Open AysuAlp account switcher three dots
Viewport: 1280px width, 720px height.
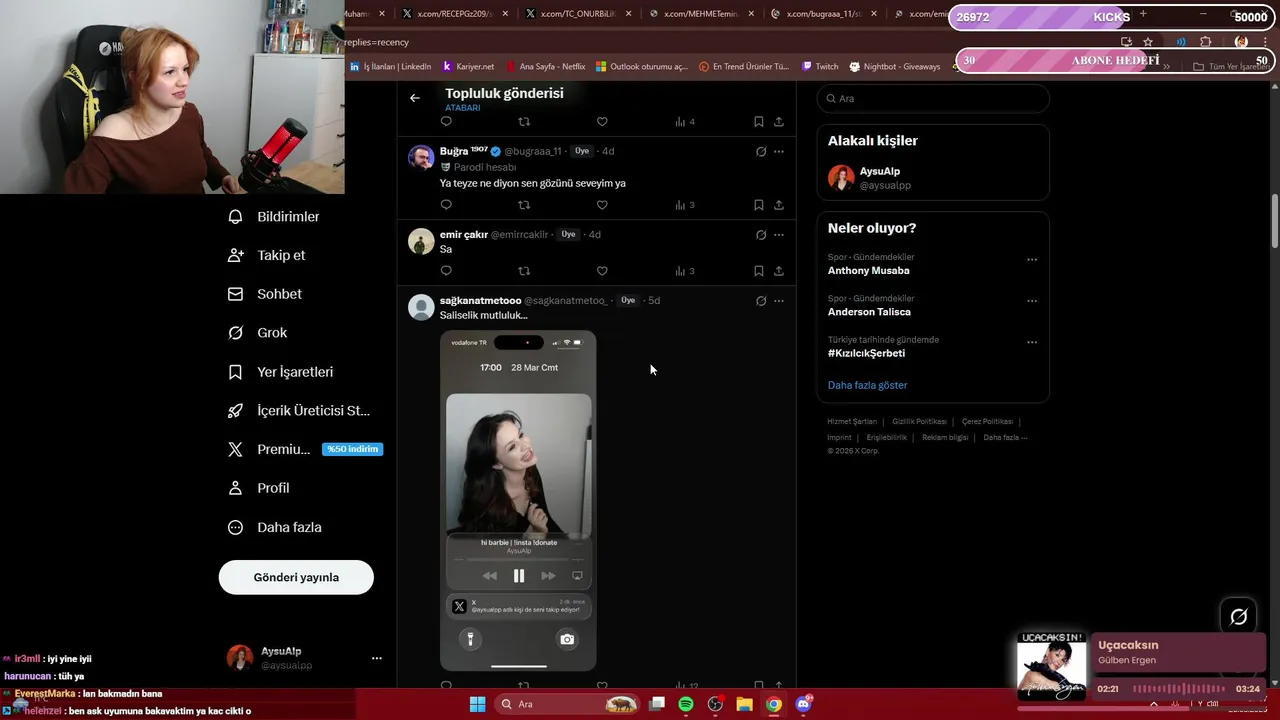(377, 658)
